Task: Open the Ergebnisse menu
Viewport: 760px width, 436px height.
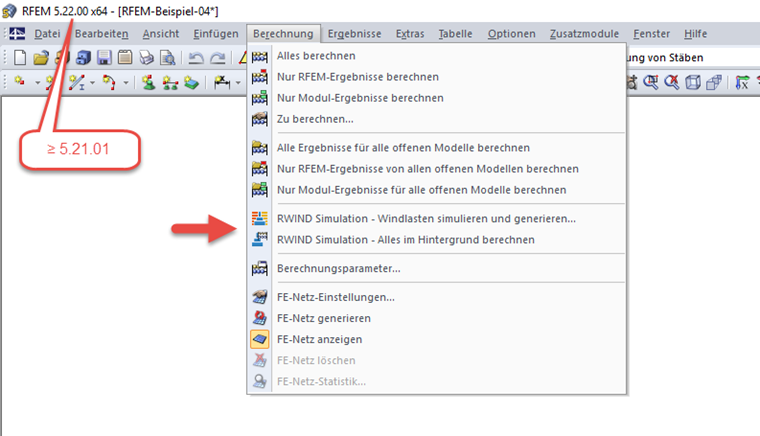Action: [x=355, y=34]
